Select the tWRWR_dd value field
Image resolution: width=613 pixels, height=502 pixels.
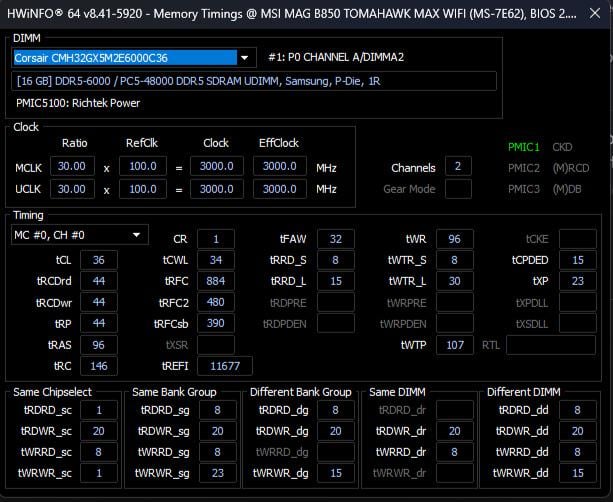point(577,473)
